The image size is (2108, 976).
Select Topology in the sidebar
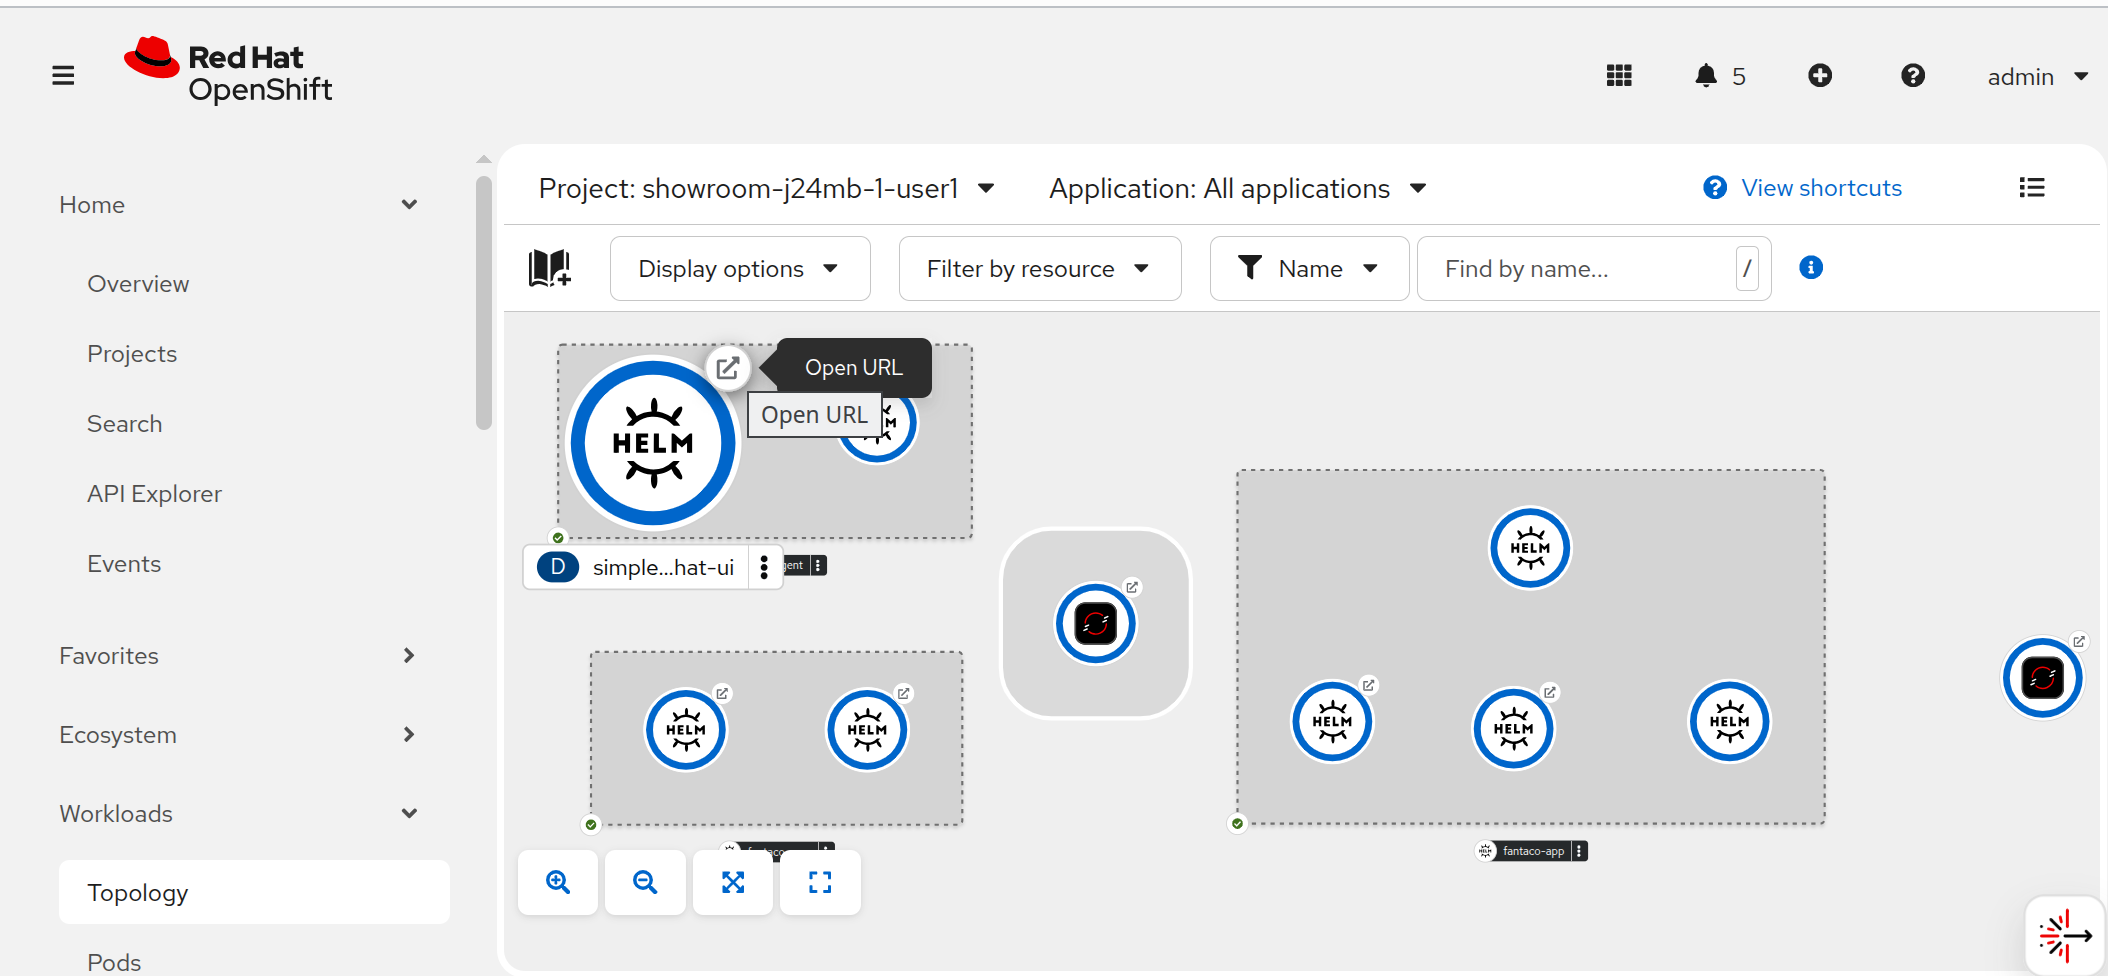[x=138, y=892]
